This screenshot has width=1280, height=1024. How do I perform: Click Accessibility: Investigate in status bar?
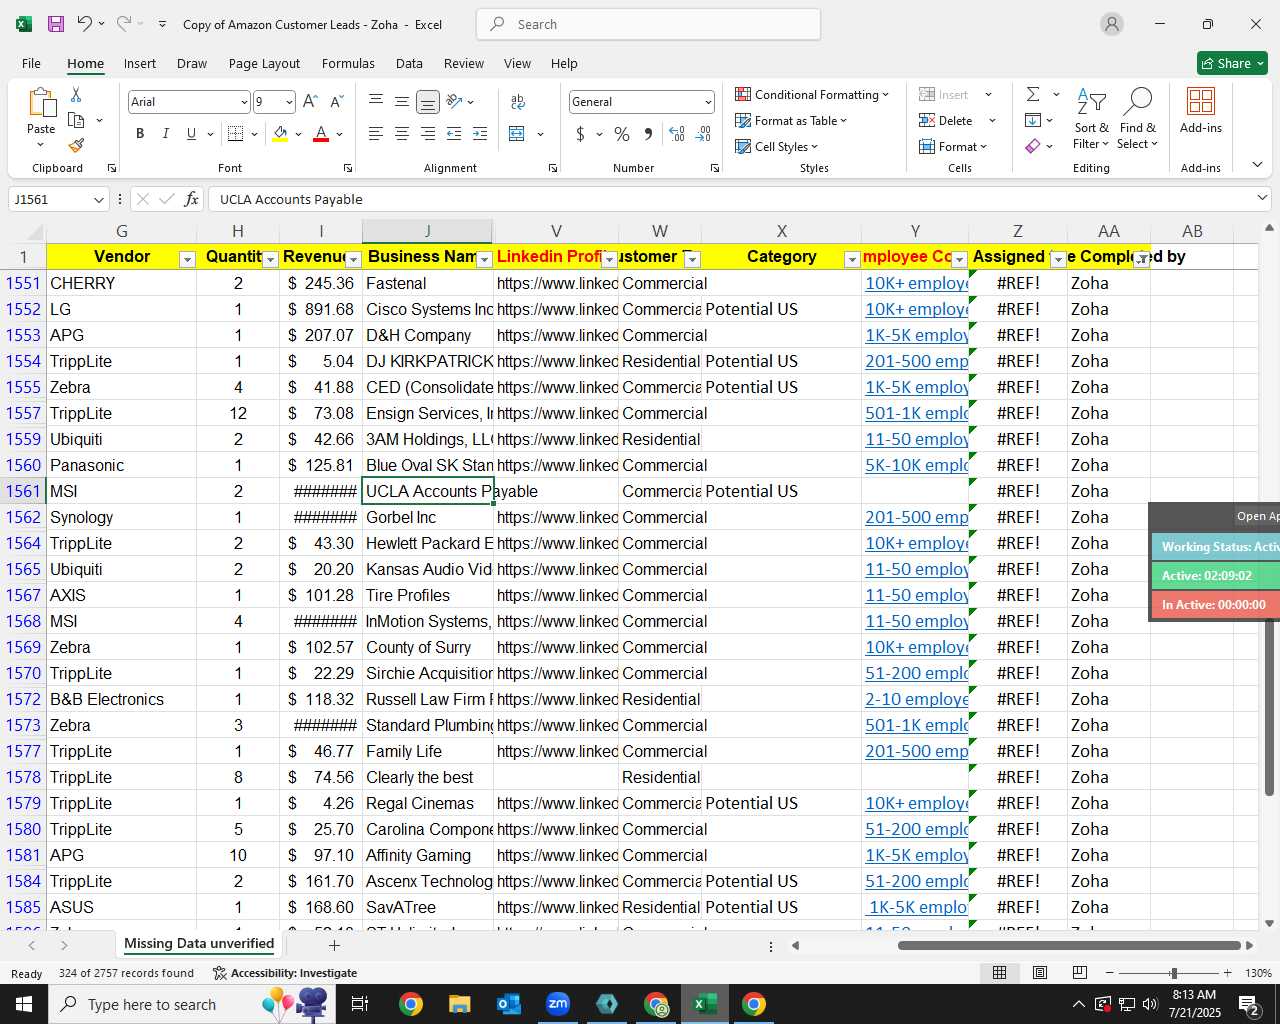(x=285, y=973)
